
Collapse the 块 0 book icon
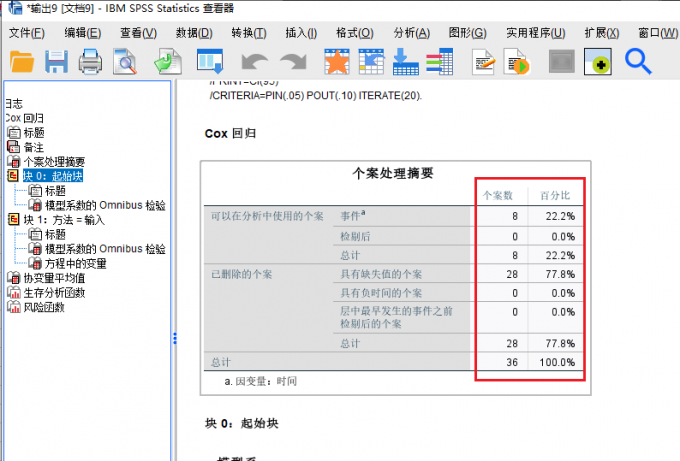13,176
